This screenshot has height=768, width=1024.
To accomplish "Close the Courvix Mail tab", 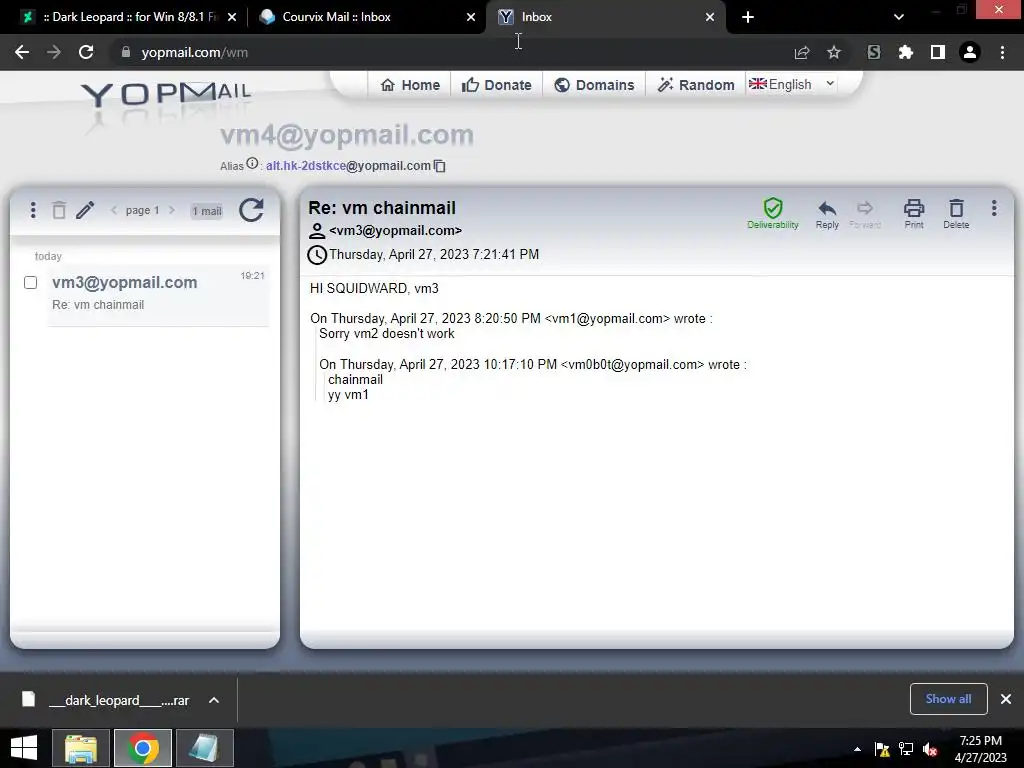I will [471, 17].
